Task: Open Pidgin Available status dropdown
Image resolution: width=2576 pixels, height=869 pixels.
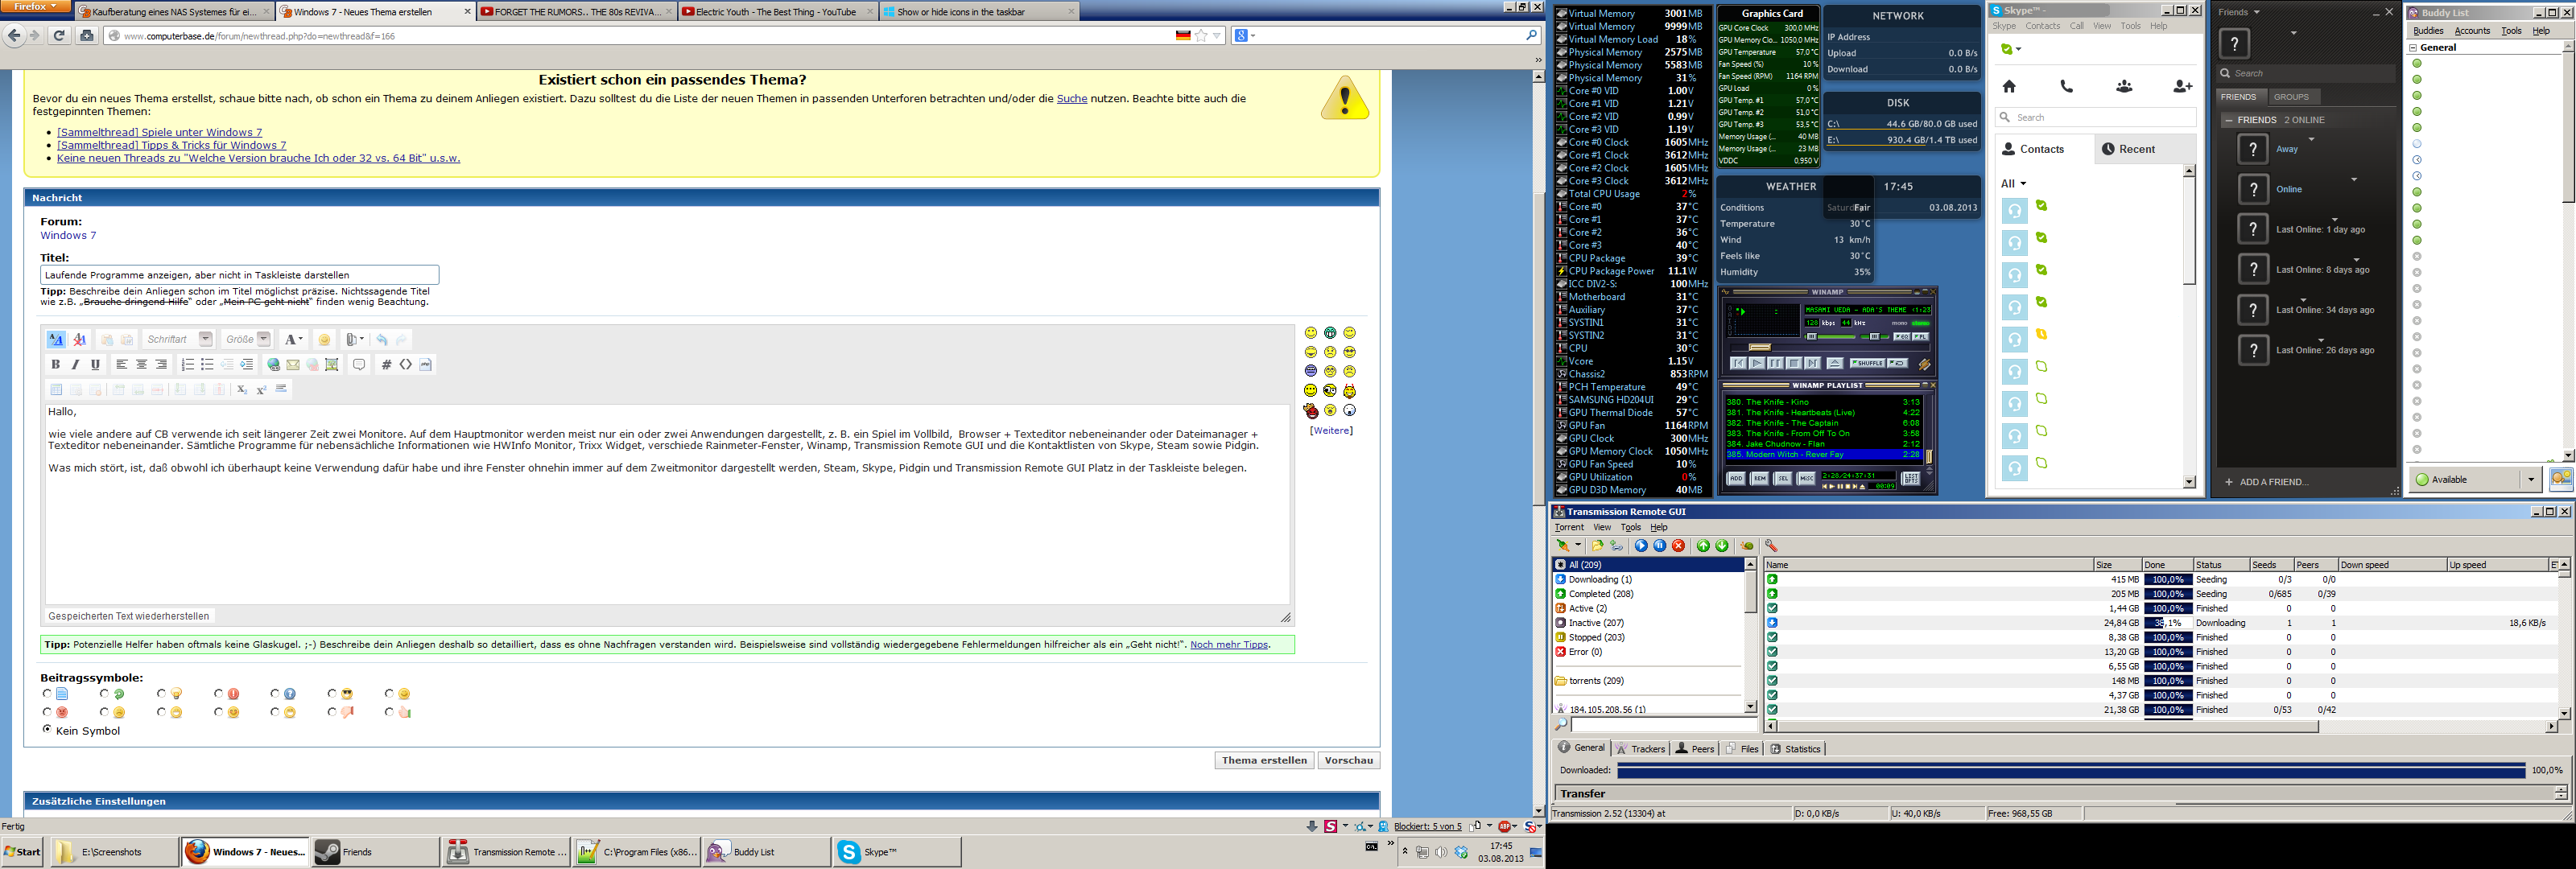Action: [2530, 479]
